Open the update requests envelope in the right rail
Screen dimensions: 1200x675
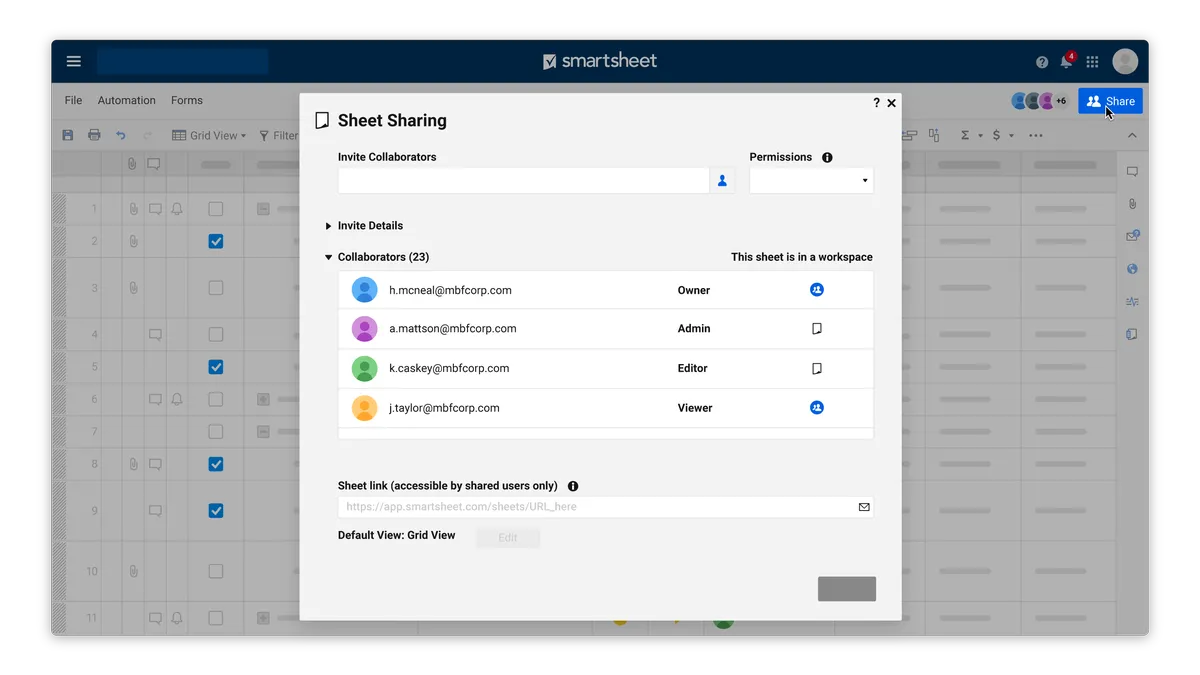tap(1132, 236)
